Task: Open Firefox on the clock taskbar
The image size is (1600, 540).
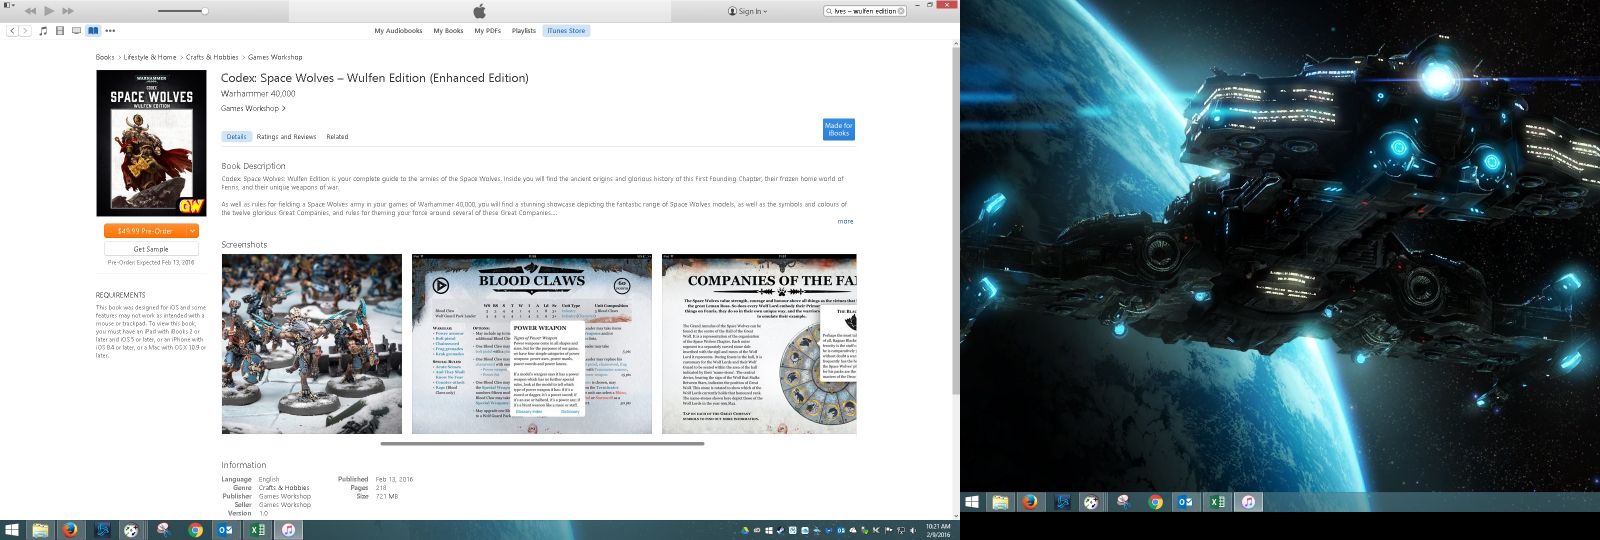Action: (x=70, y=530)
